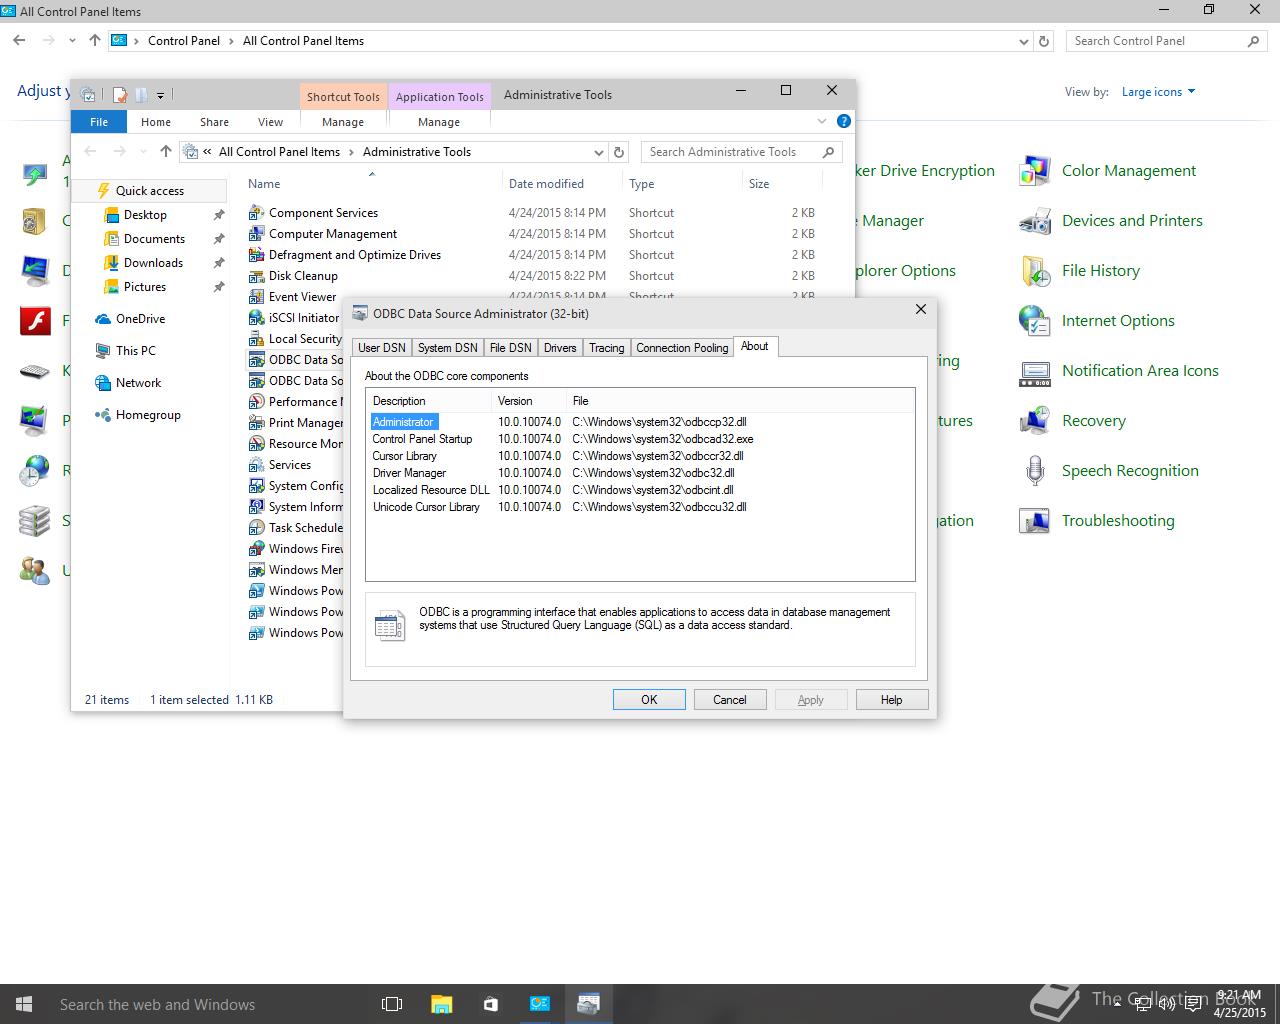Select the Cursor Library row

640,456
